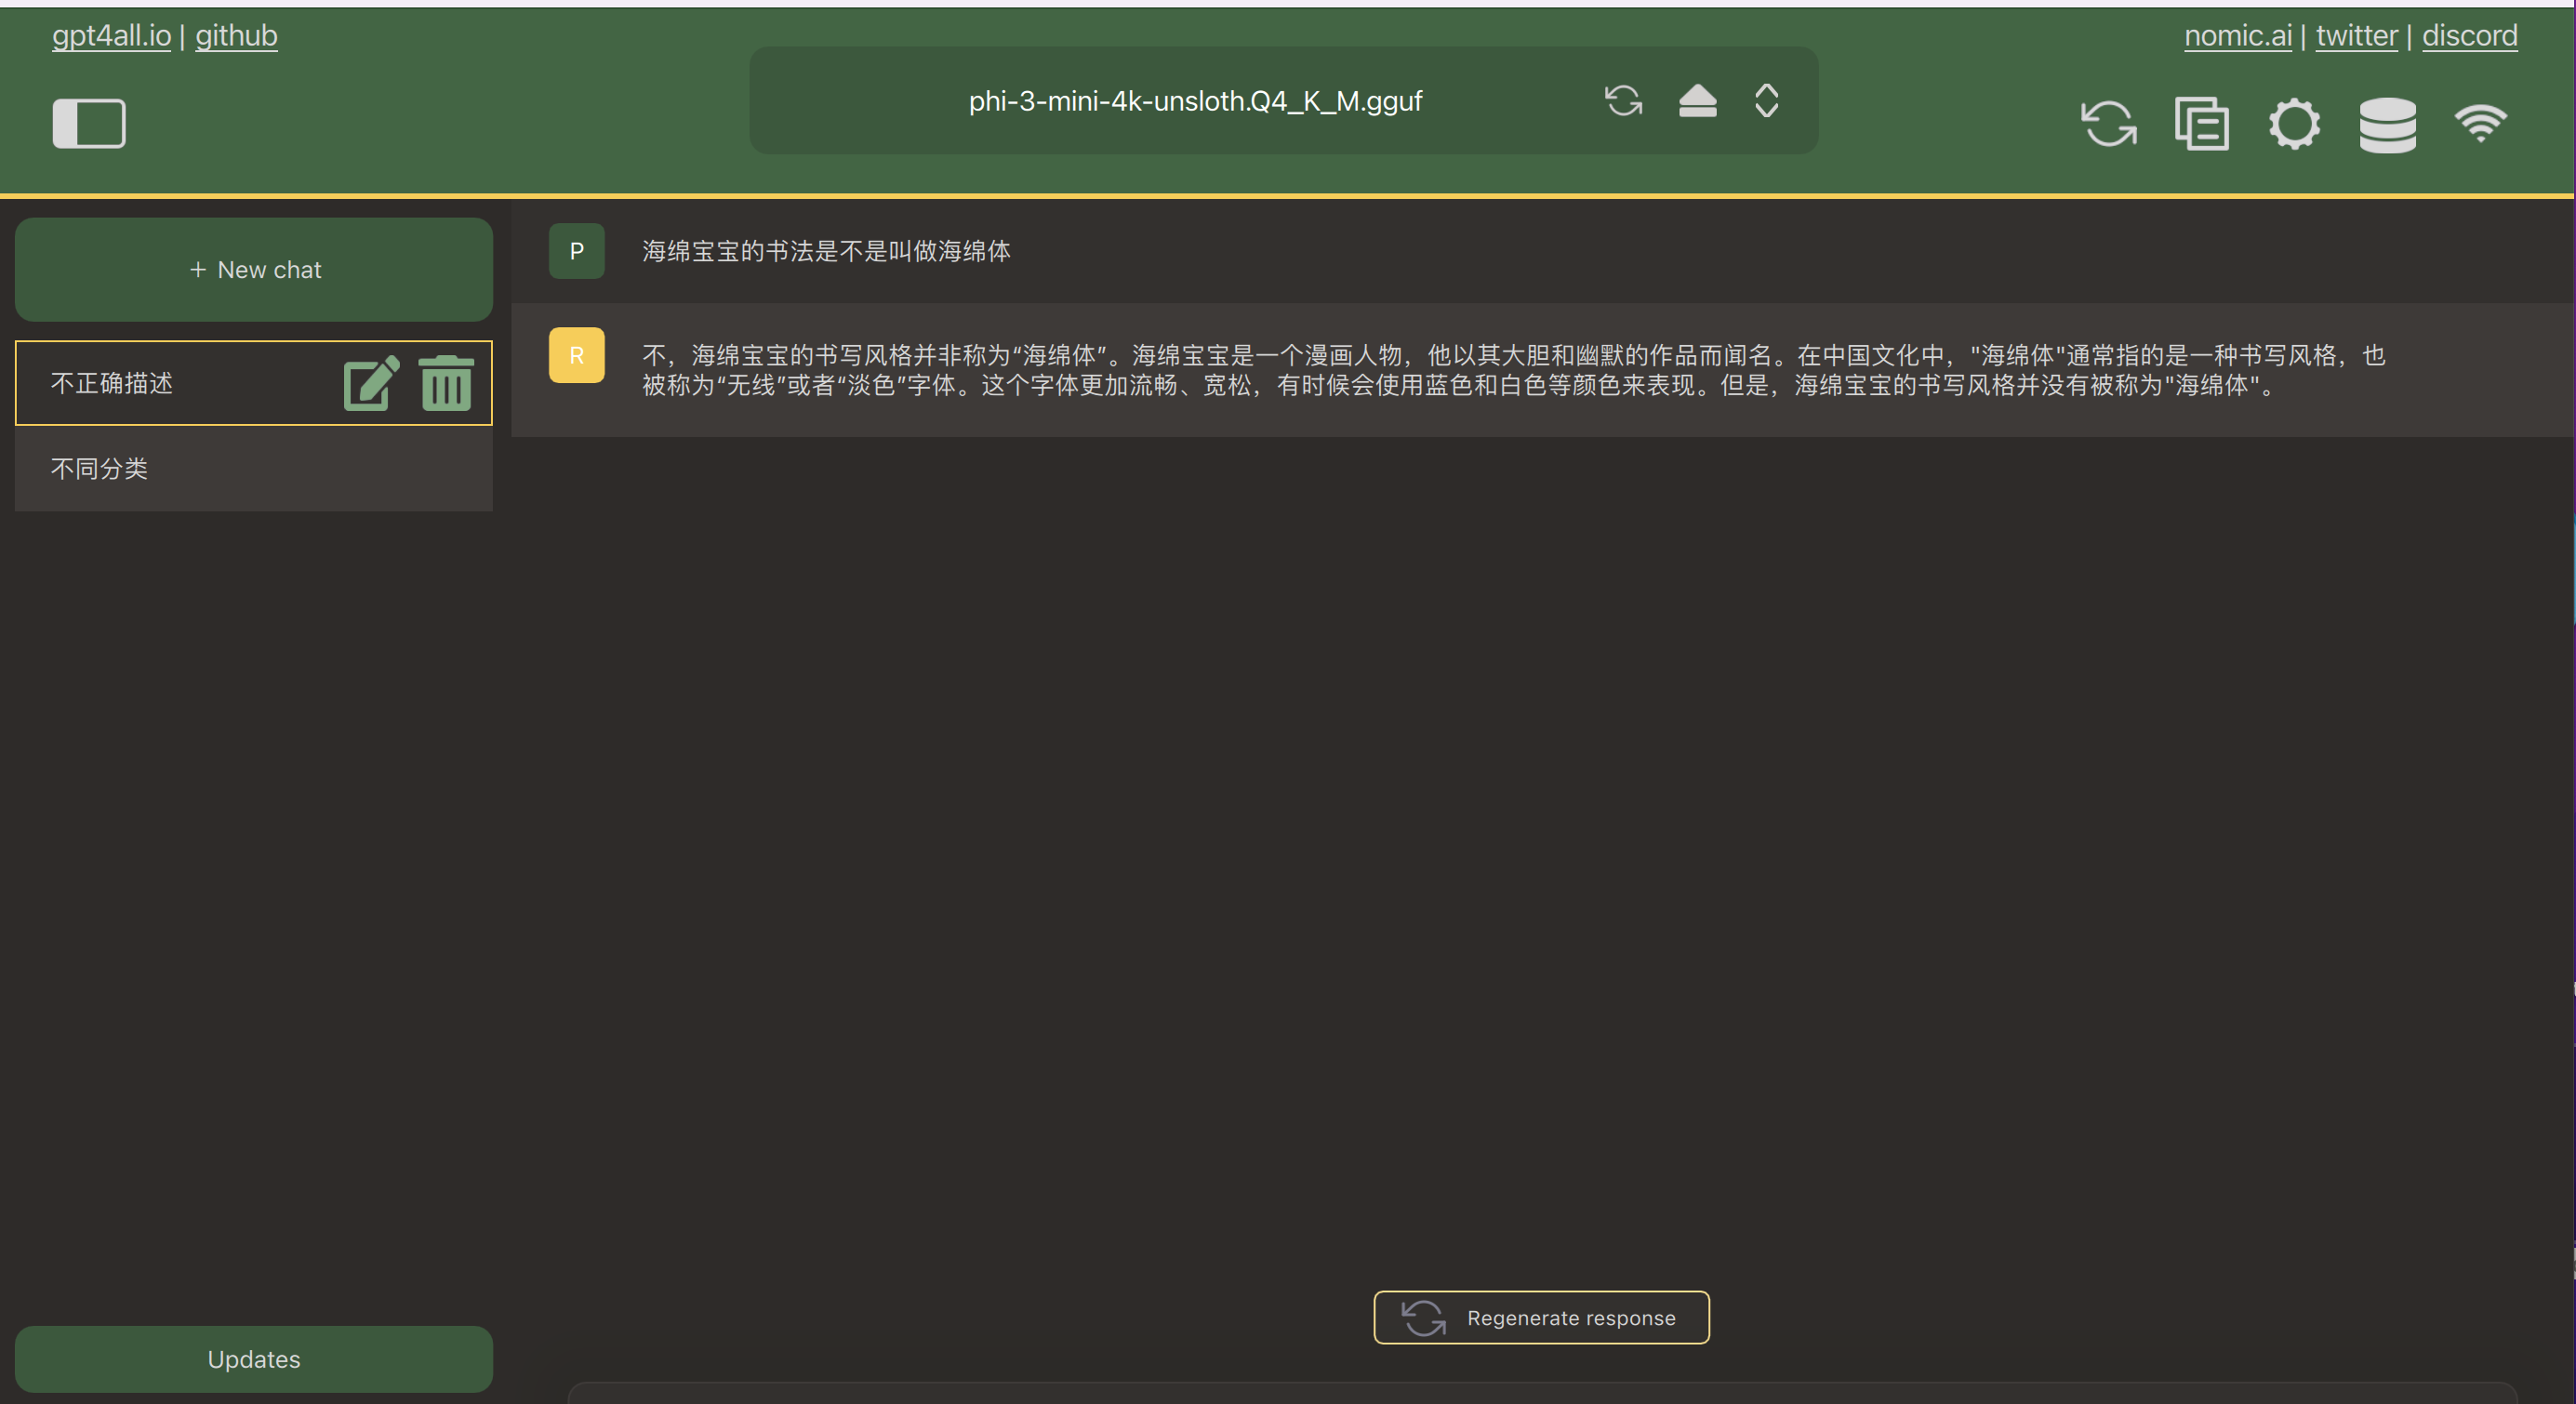Toggle the network server wifi icon
The height and width of the screenshot is (1404, 2576).
point(2480,124)
